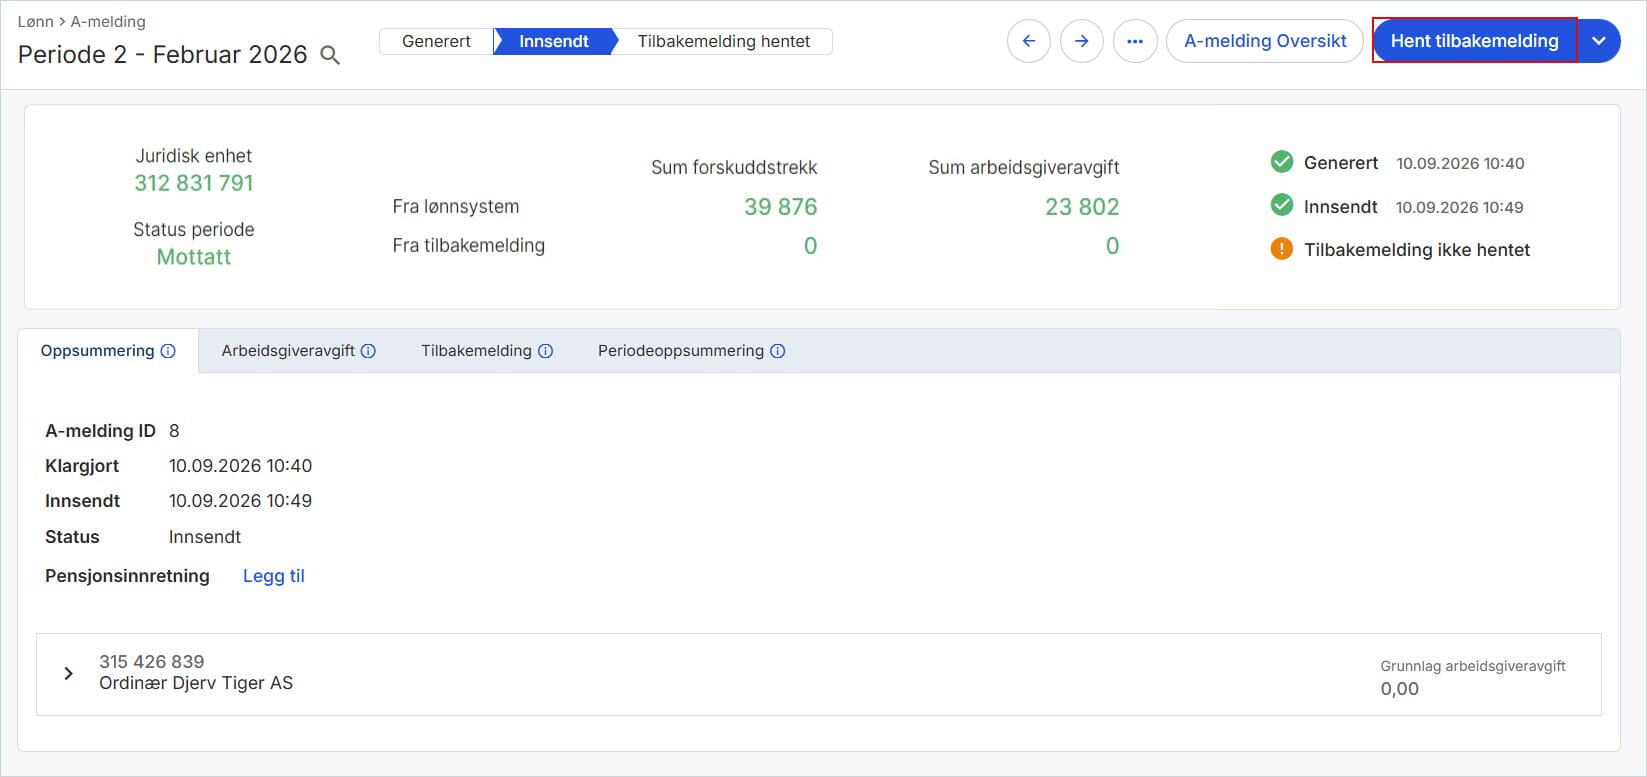Click Sum arbeidsgiveravgift value 23 802
Screen dimensions: 1647x777
tap(1082, 207)
